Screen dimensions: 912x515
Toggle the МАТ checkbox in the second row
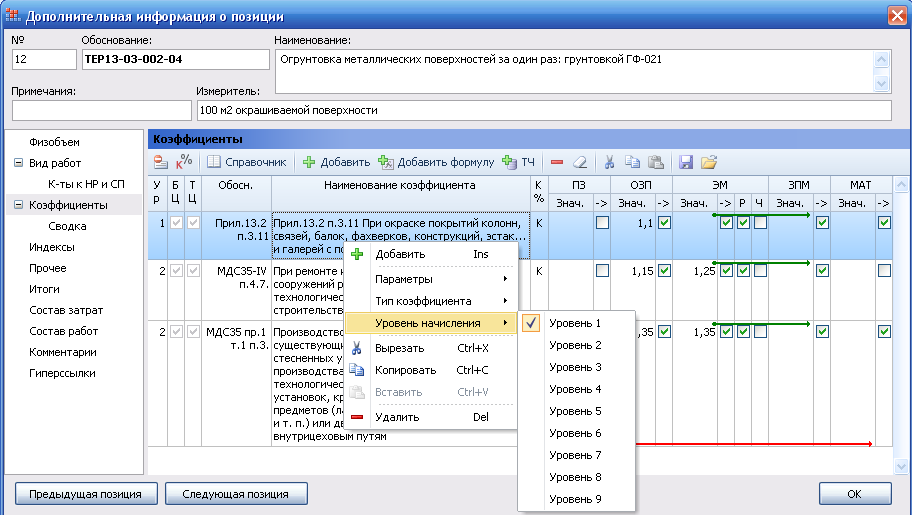point(884,271)
